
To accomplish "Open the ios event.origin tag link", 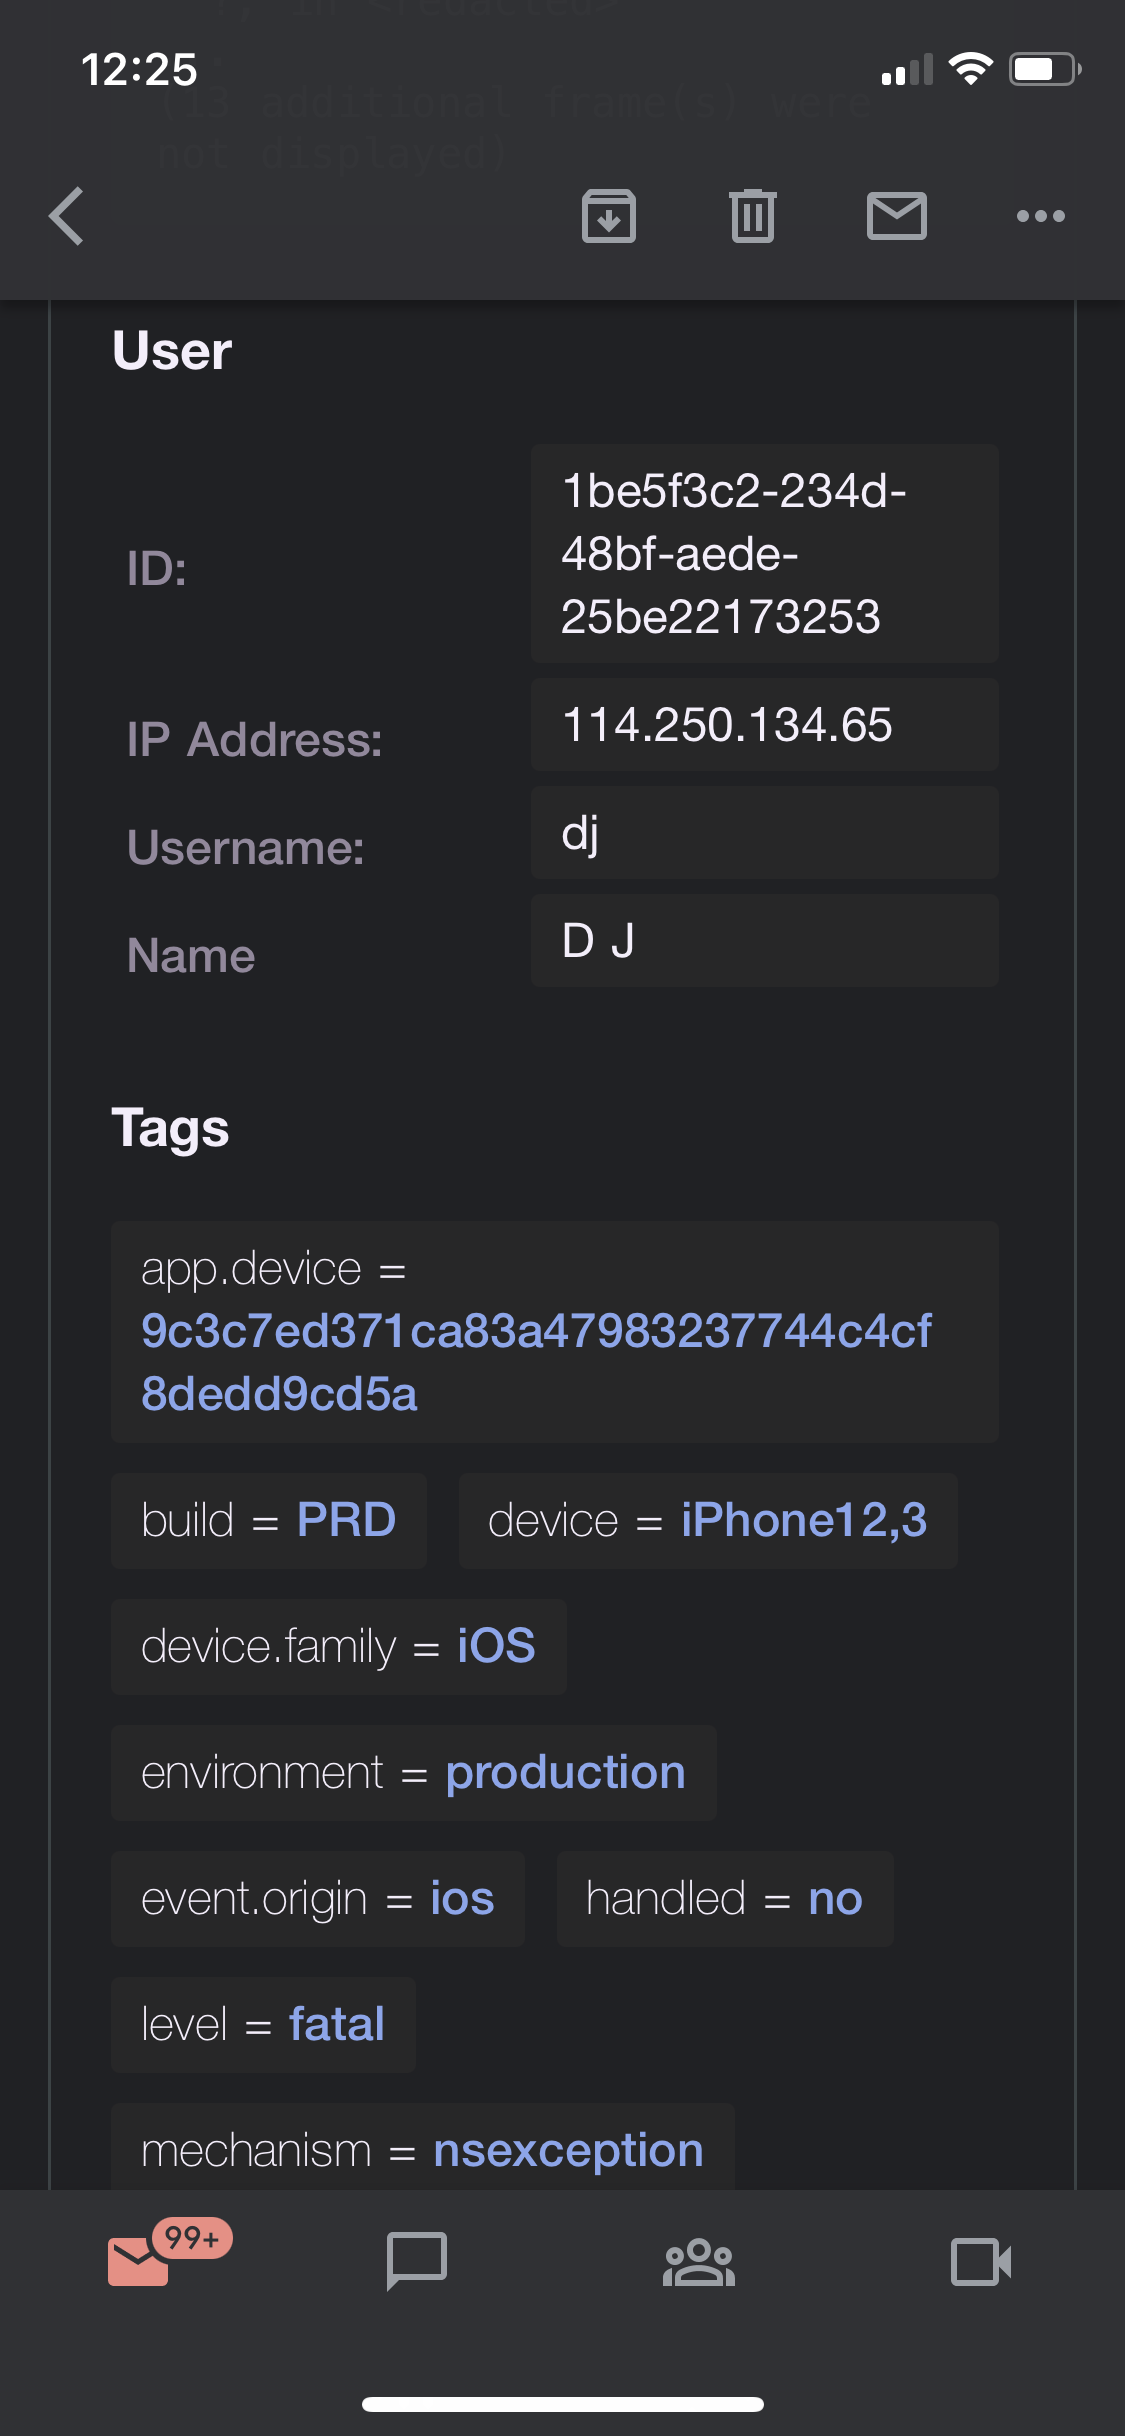I will click(462, 1898).
